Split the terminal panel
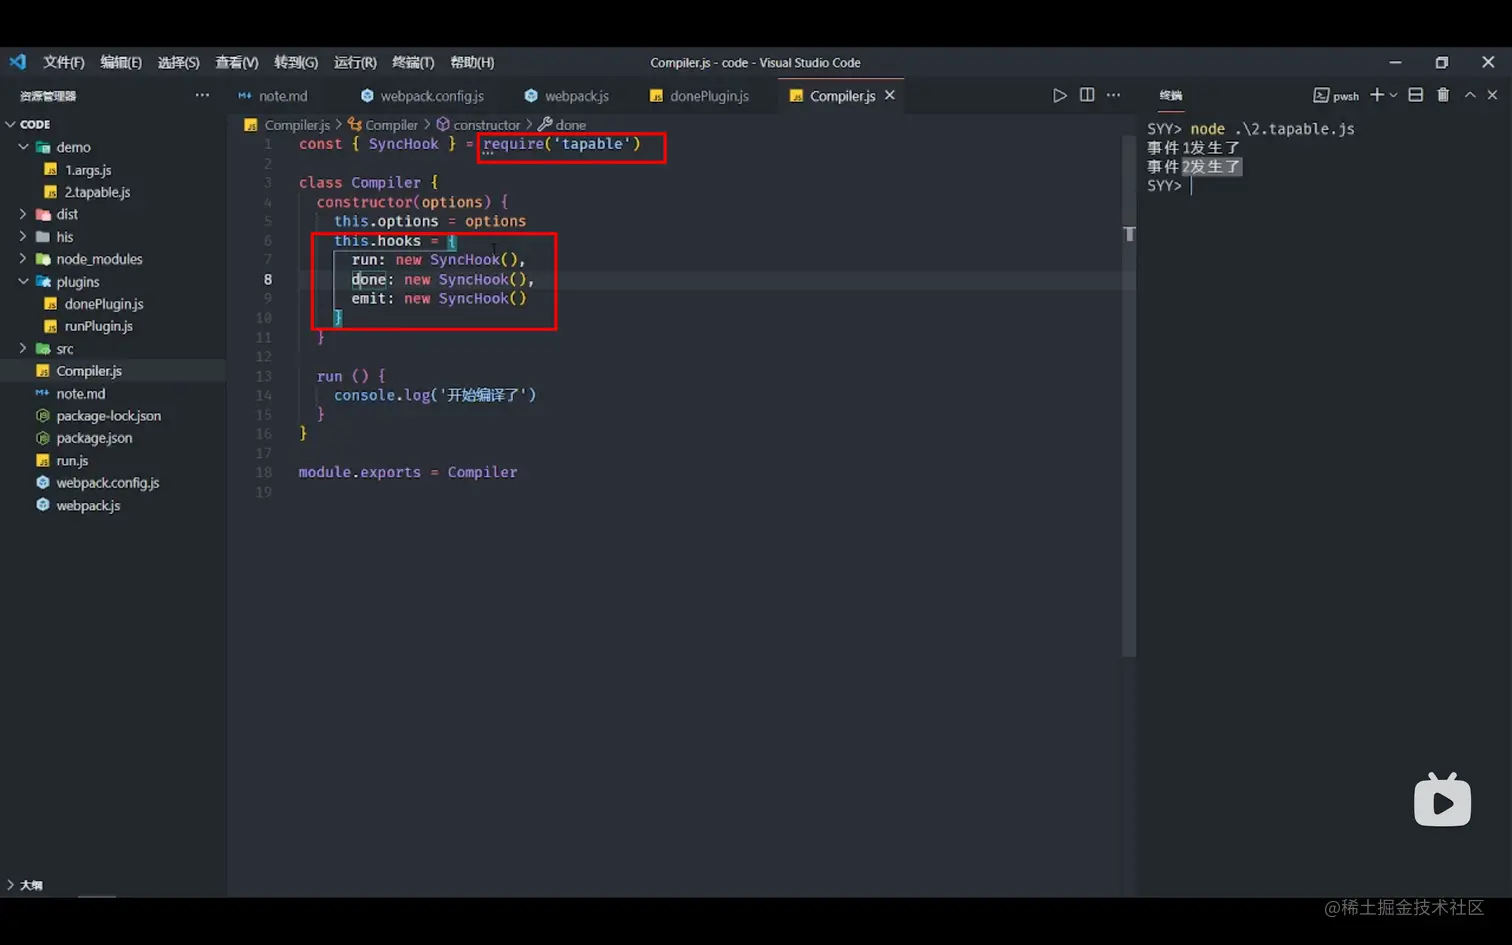The width and height of the screenshot is (1512, 945). 1416,95
